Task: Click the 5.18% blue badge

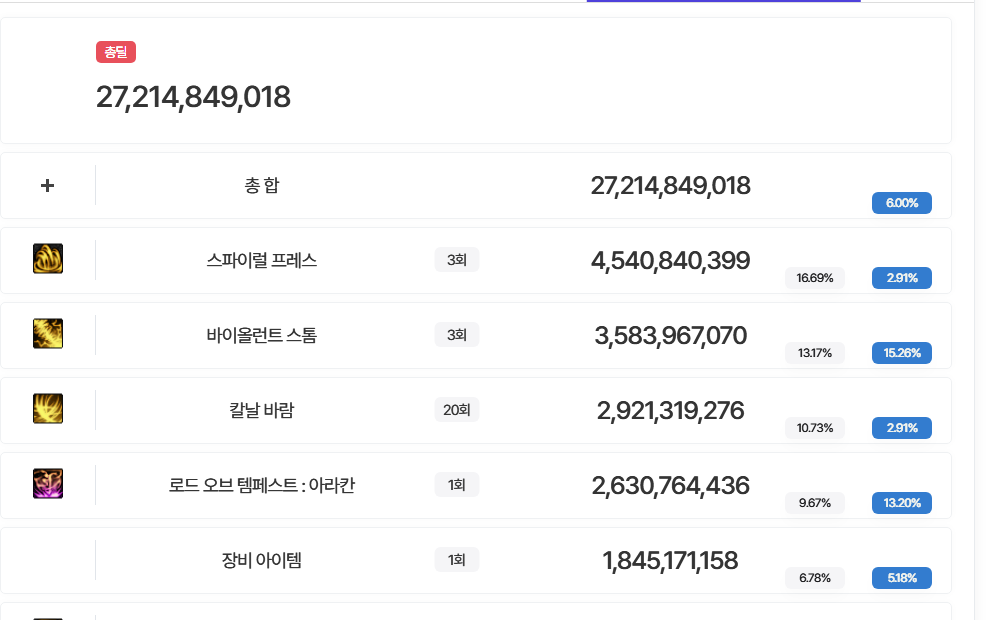Action: pos(902,577)
